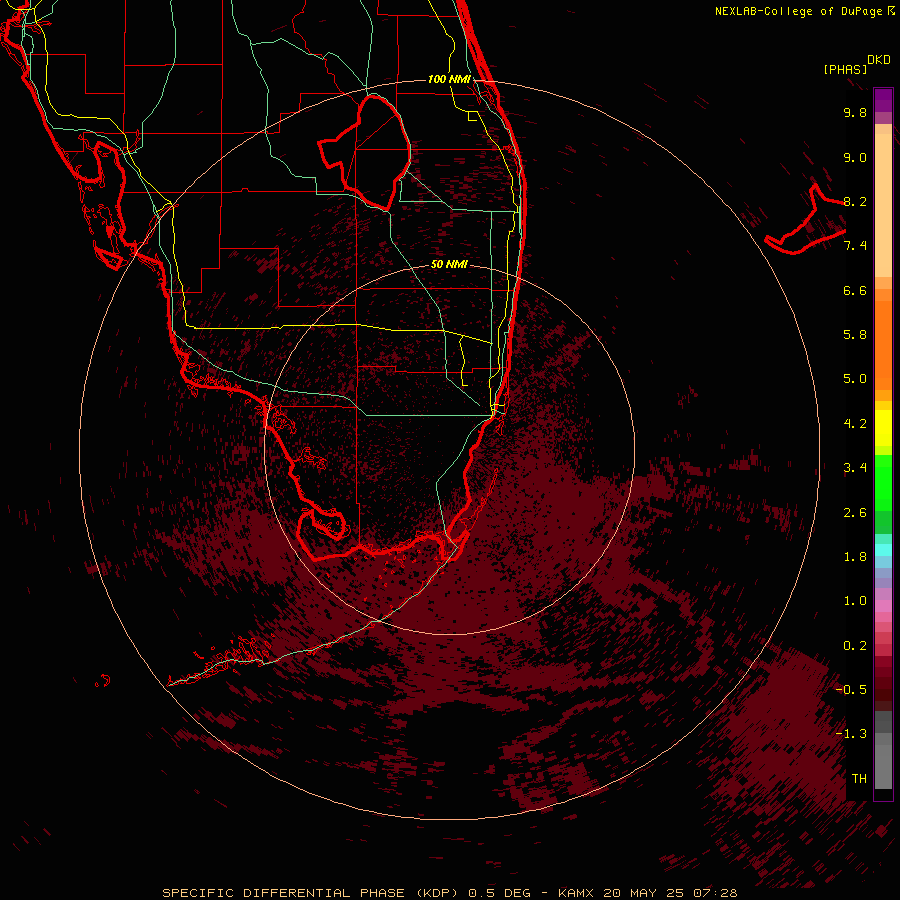Viewport: 900px width, 900px height.
Task: Click the -0.5 scale value
Action: [x=851, y=690]
